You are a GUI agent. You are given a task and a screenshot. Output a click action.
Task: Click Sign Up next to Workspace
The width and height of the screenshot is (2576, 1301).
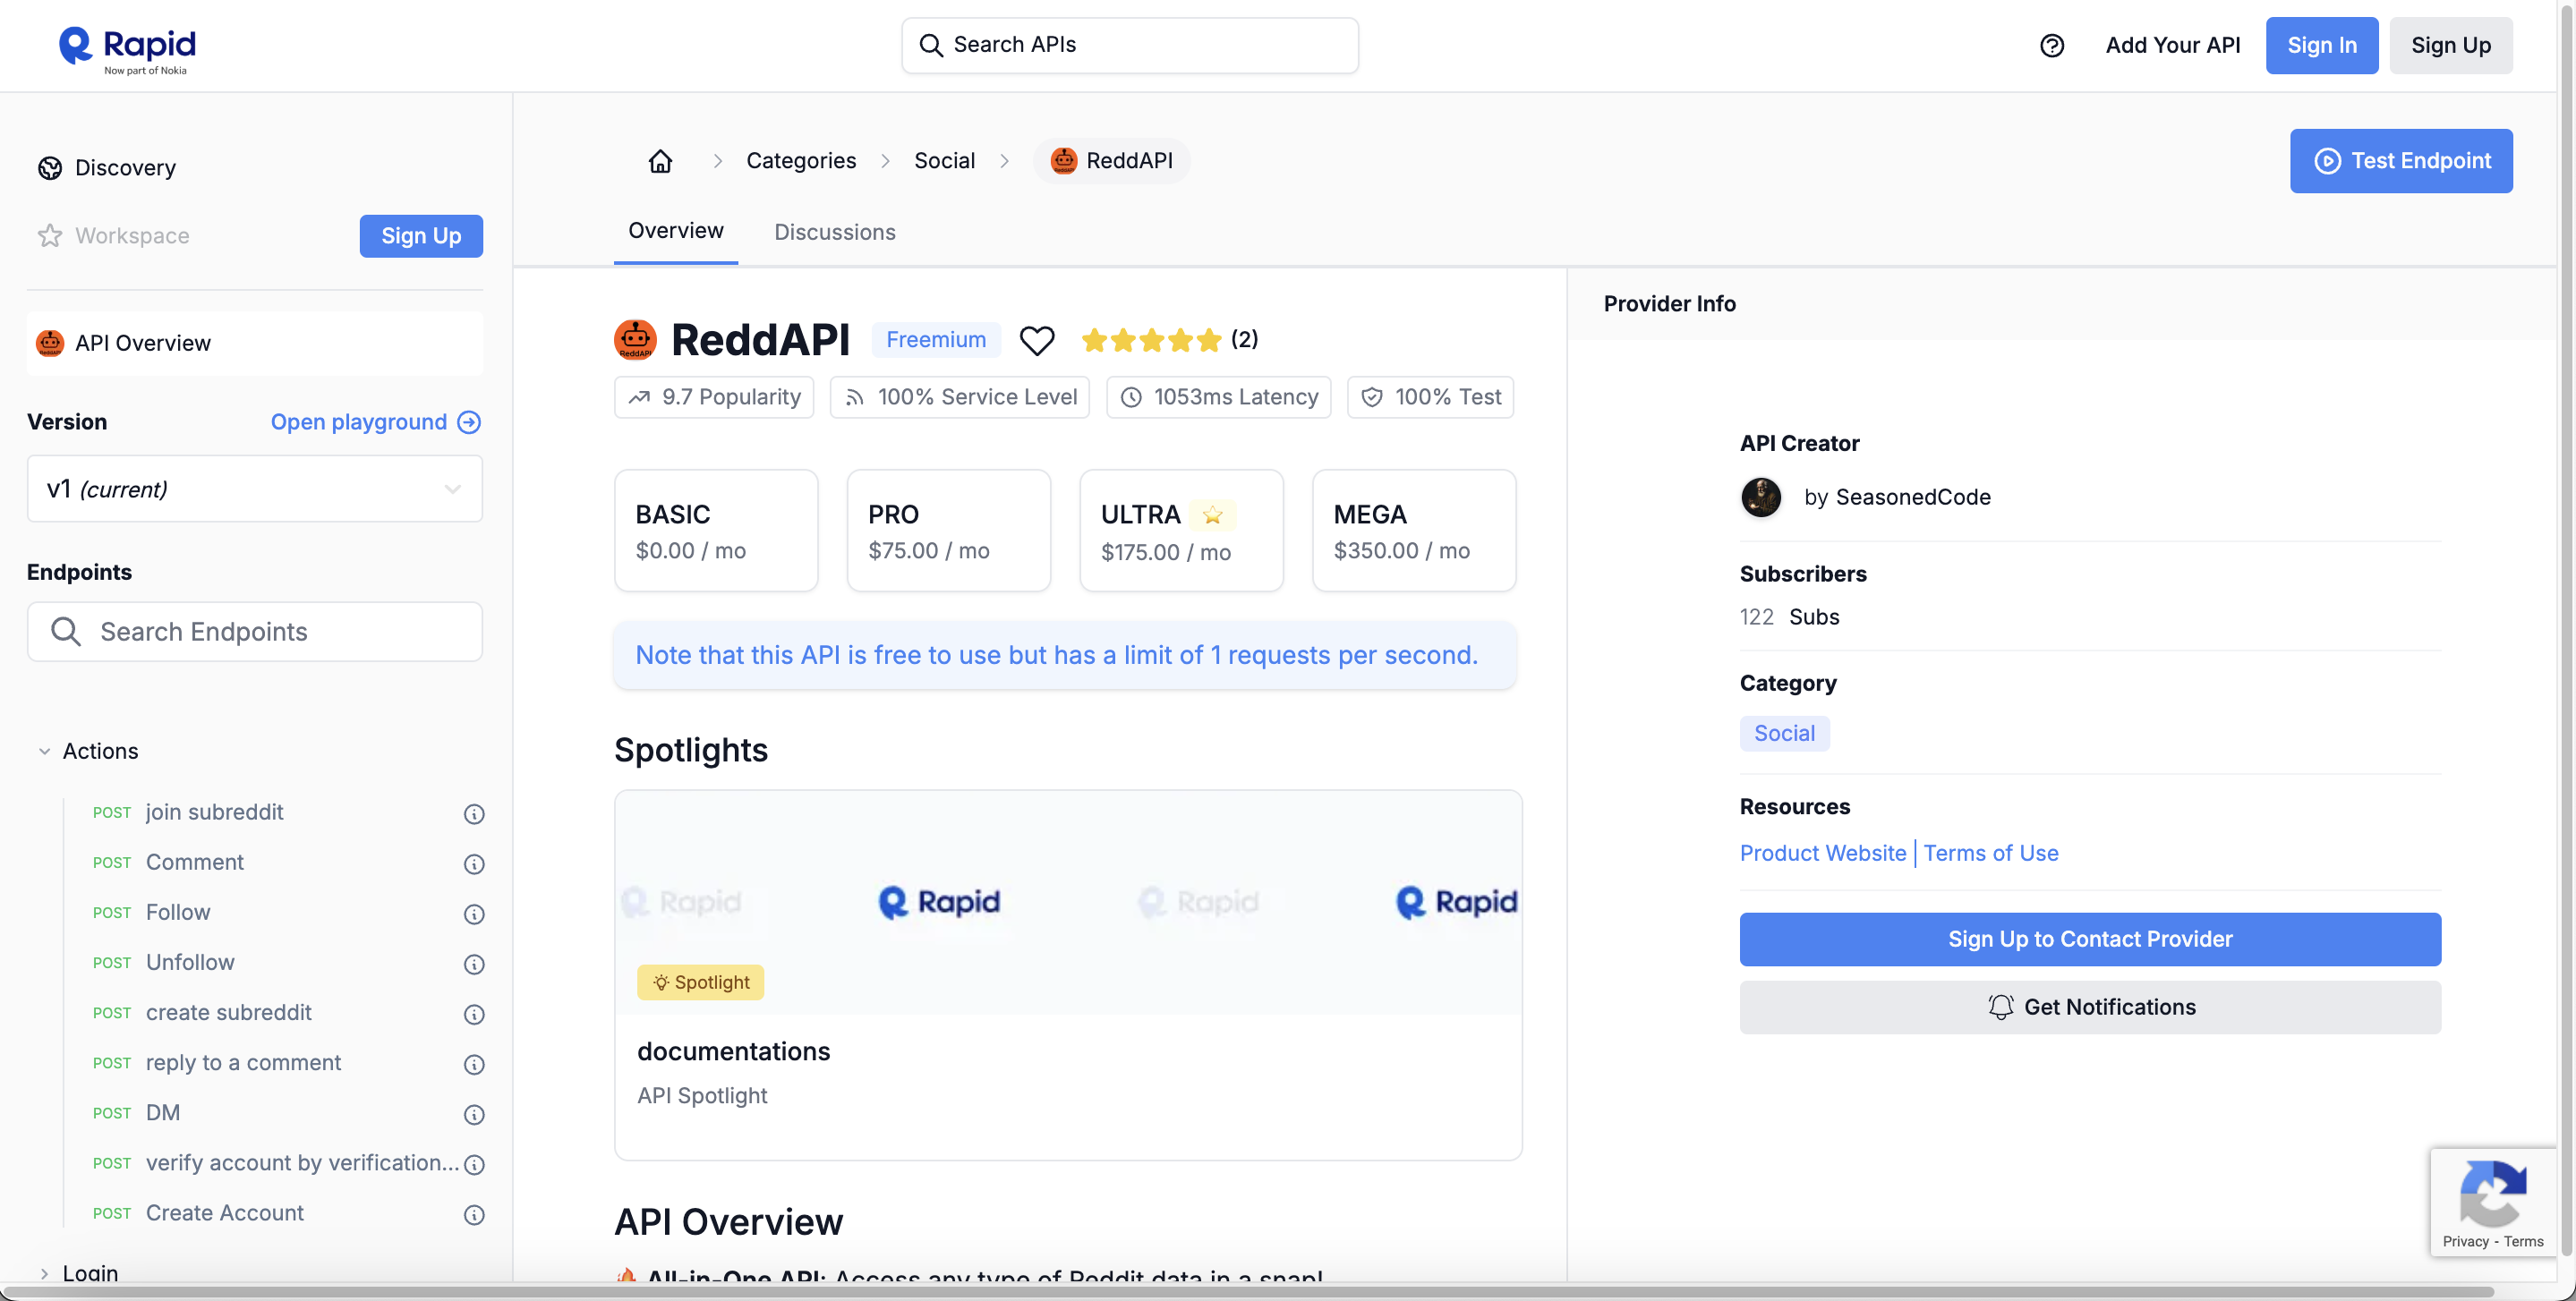[x=421, y=236]
